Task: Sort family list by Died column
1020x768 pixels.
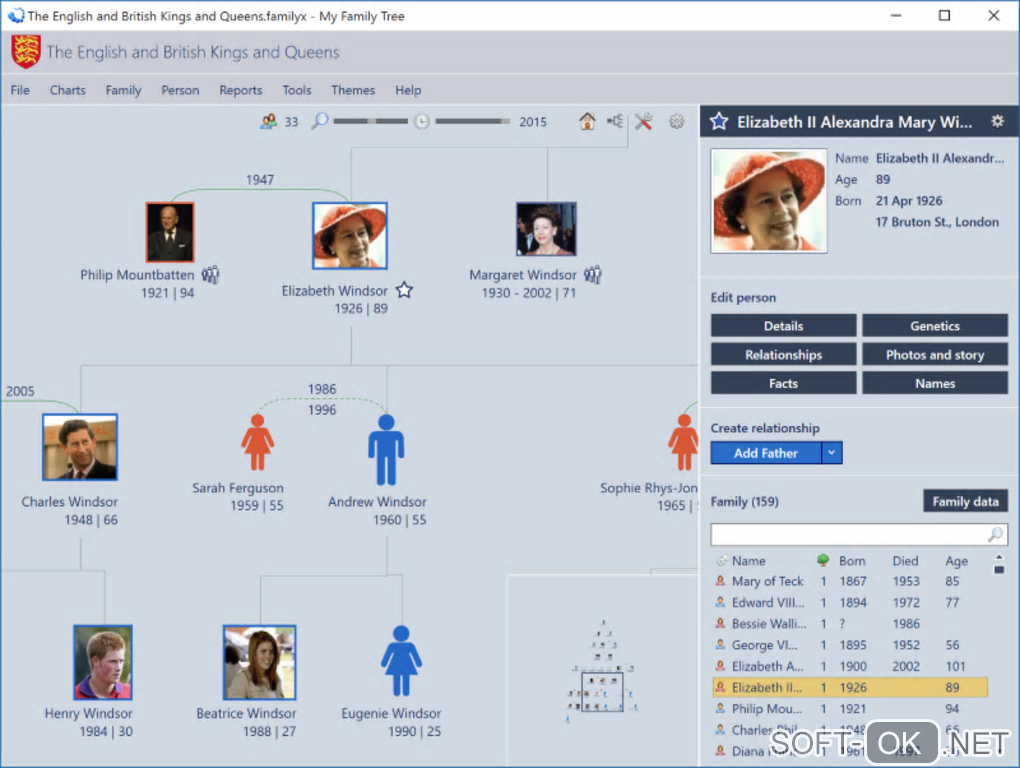Action: tap(906, 561)
